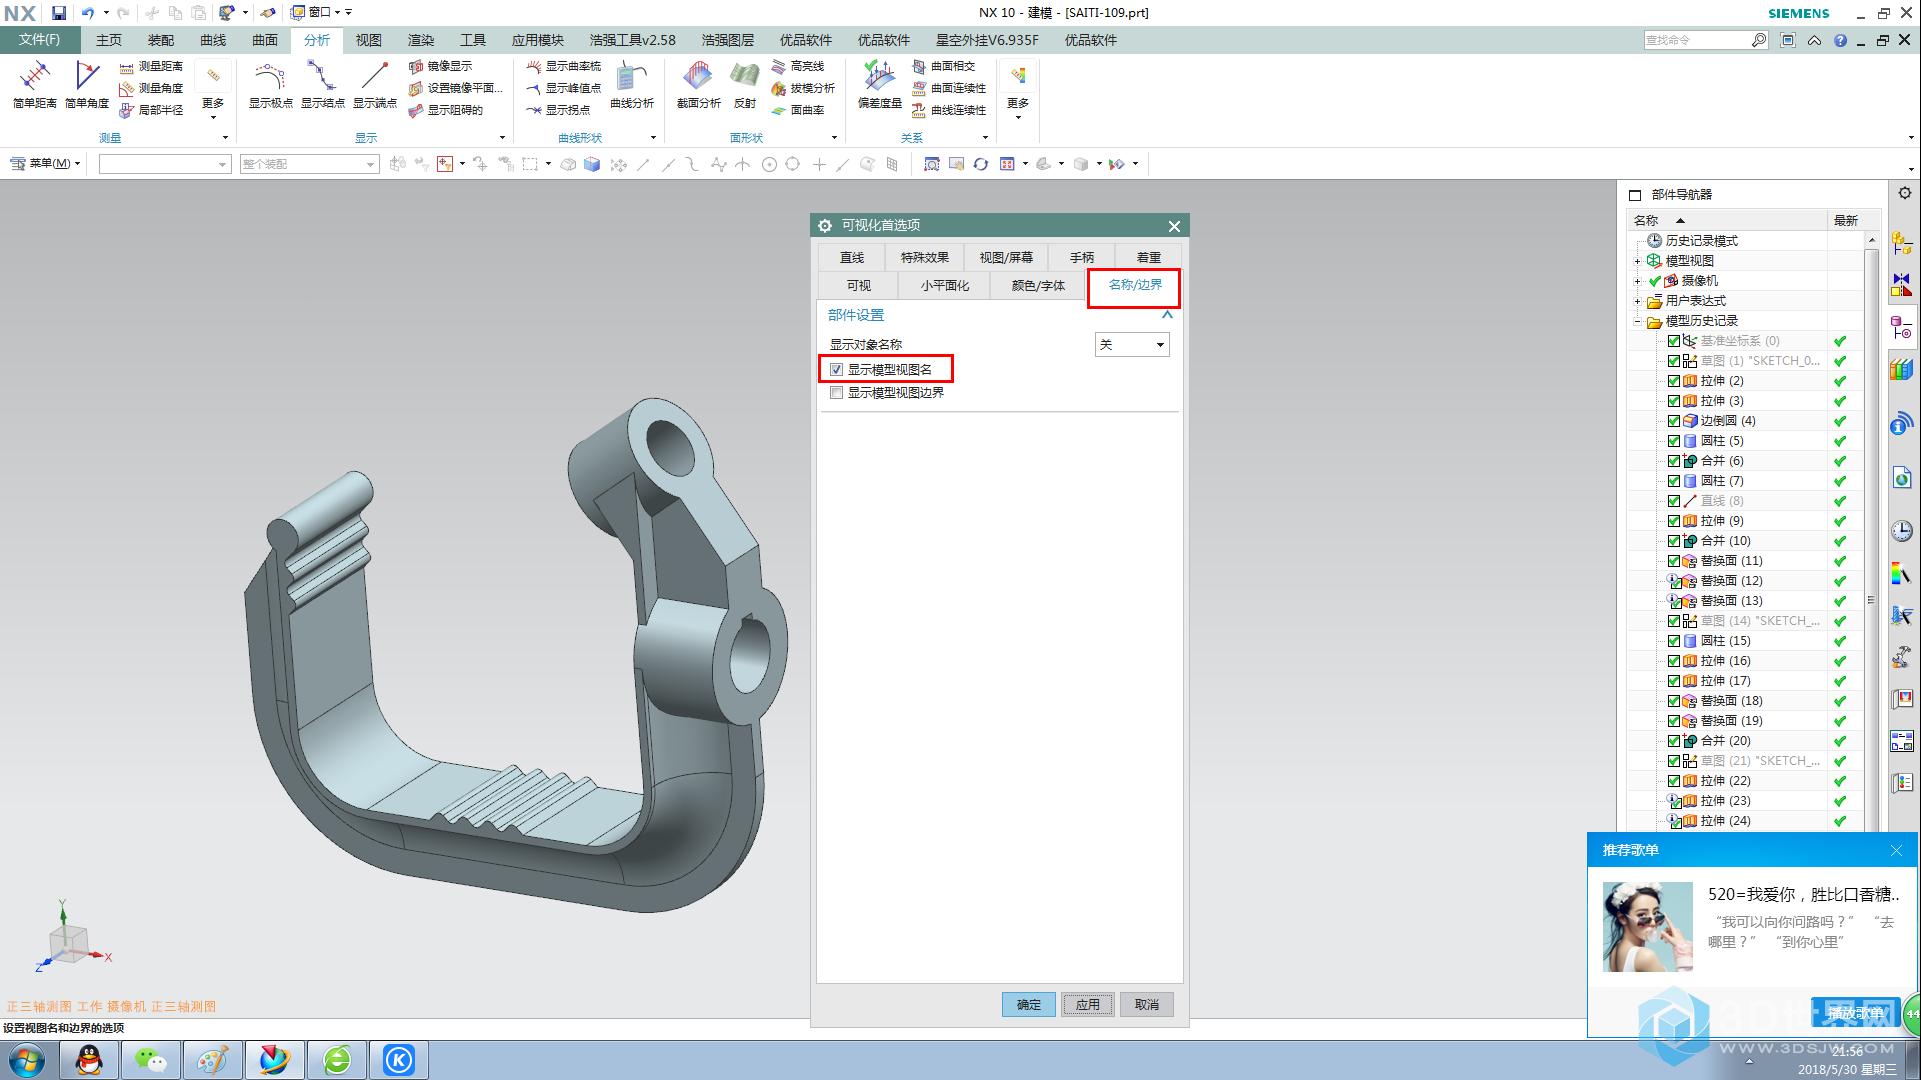
Task: Click the search magnifier icon
Action: [x=1759, y=40]
